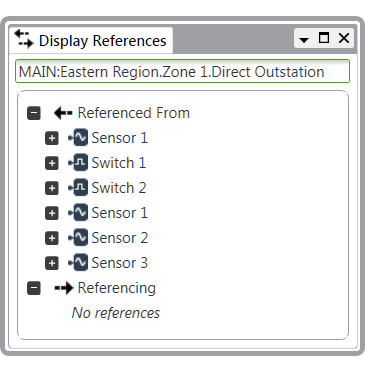Screen dimensions: 365x374
Task: Click the Direct Outstation path input field
Action: [182, 71]
